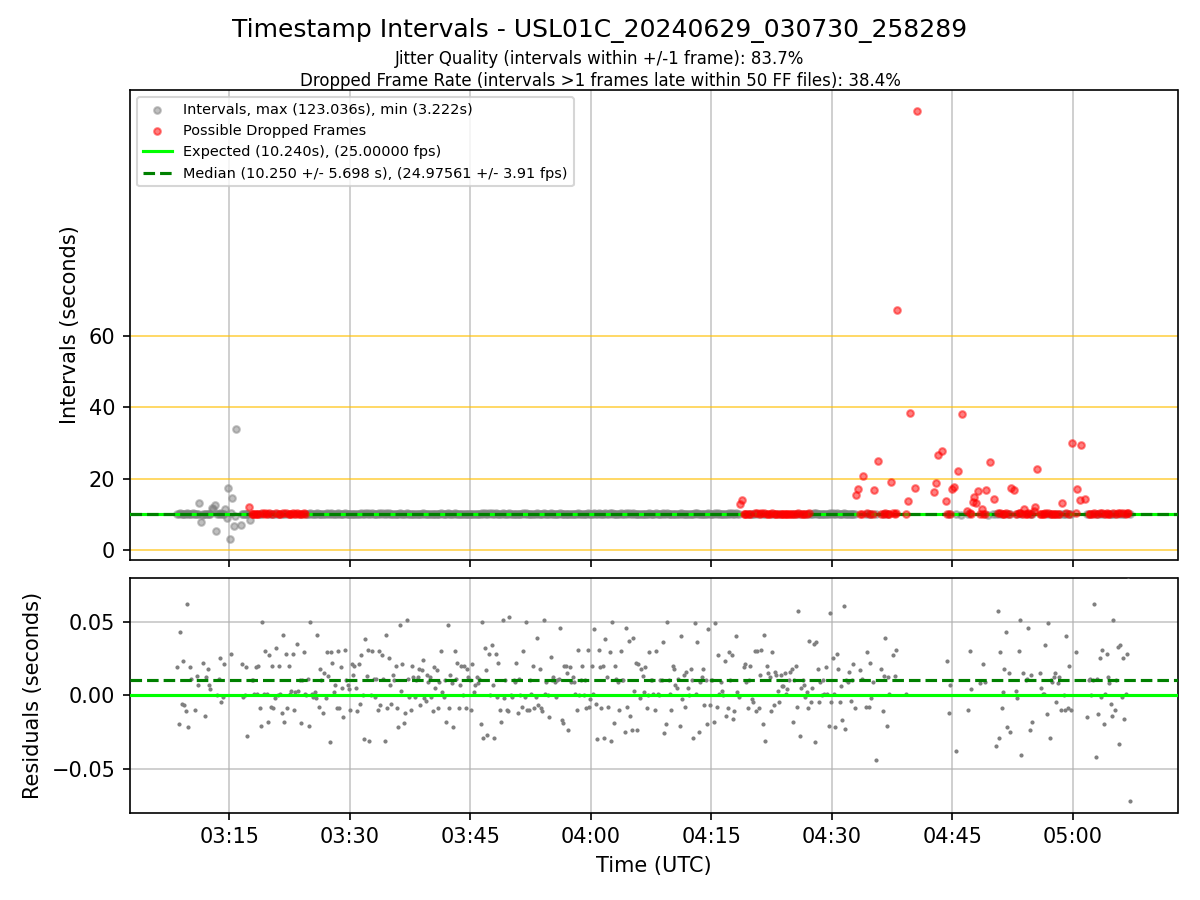Click the solid green line sample in the legend
Screen dimensions: 1200x900
(x=158, y=152)
